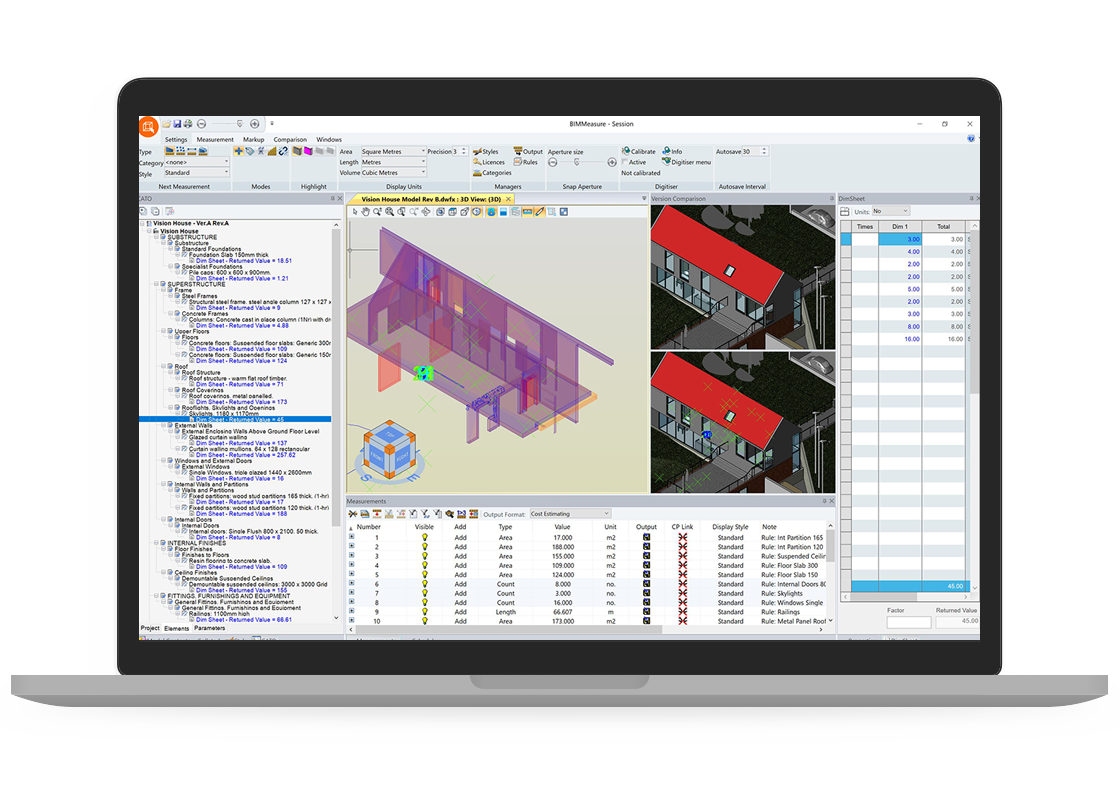Toggle visibility lightbulb for measurement 7
The image size is (1120, 792).
coord(424,593)
